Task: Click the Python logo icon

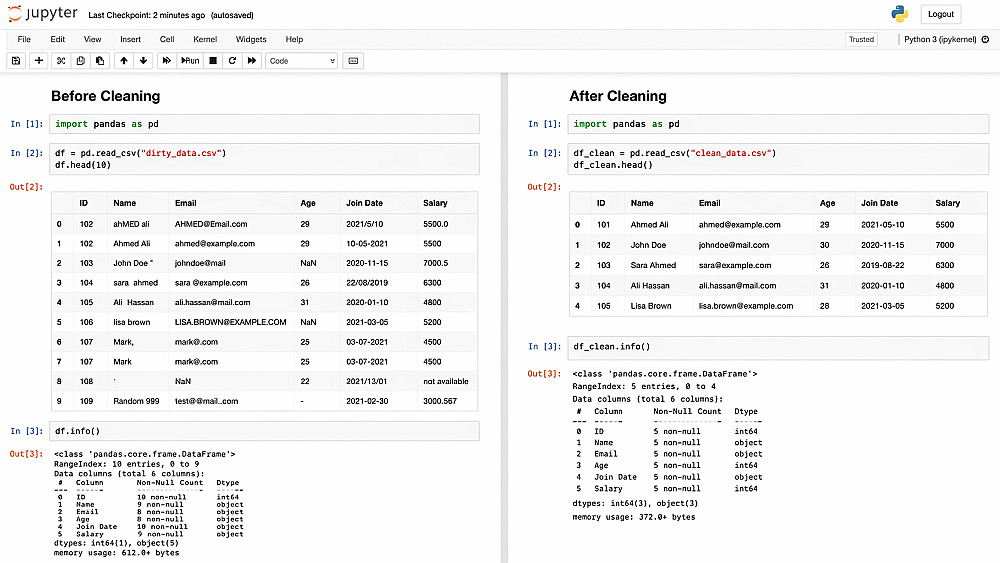Action: [899, 14]
